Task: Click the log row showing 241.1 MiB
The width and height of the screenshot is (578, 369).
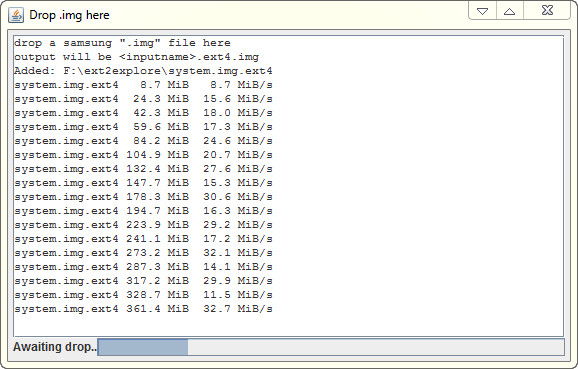Action: (x=143, y=239)
